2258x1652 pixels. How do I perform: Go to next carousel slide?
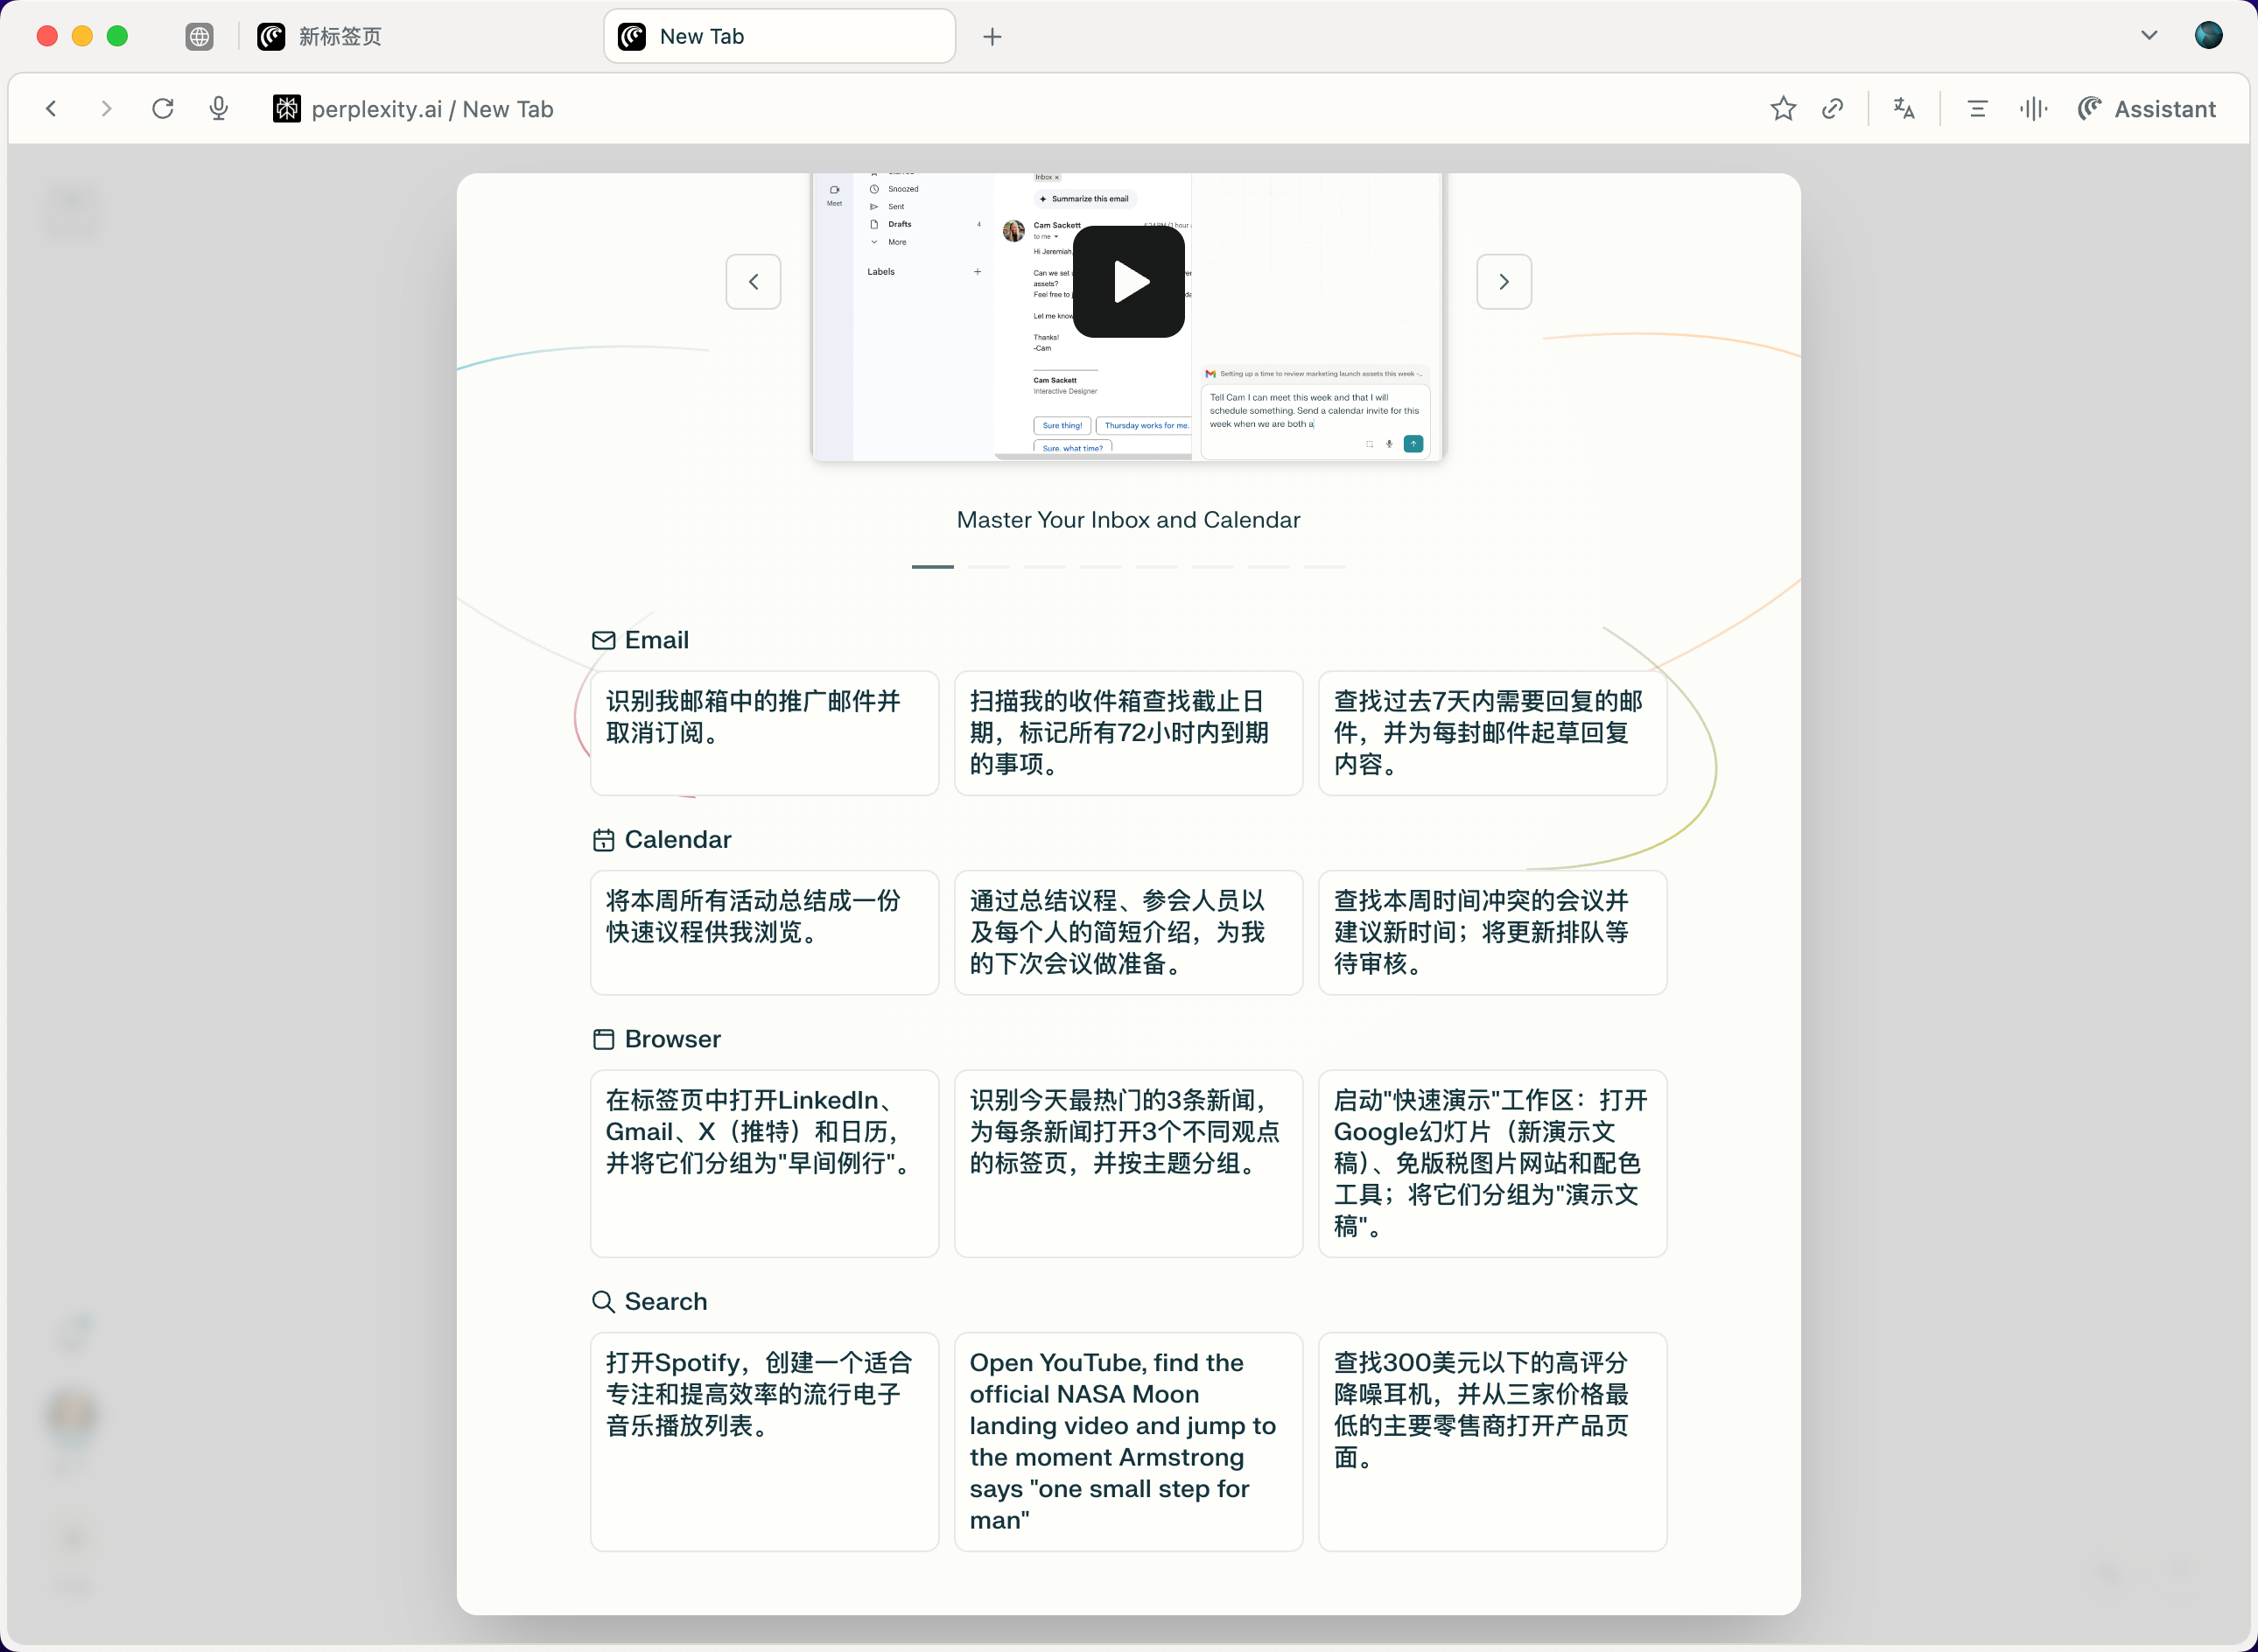pyautogui.click(x=1504, y=282)
